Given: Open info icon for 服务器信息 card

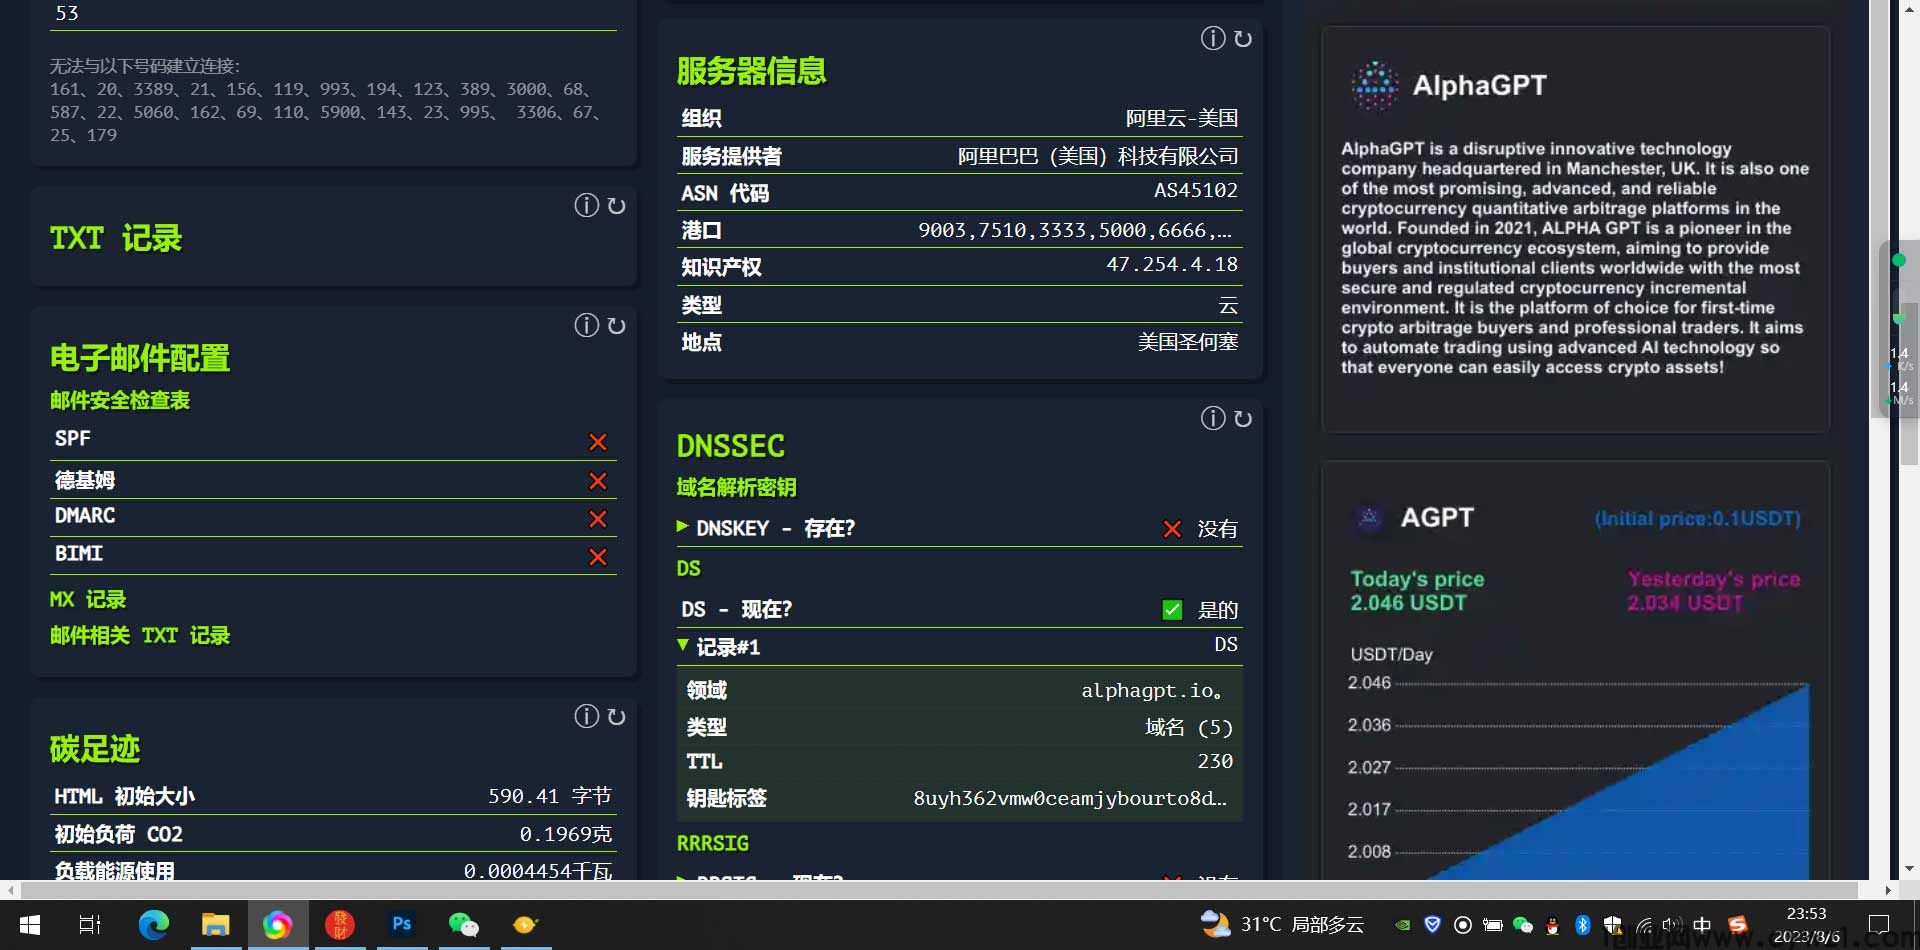Looking at the screenshot, I should click(1212, 38).
